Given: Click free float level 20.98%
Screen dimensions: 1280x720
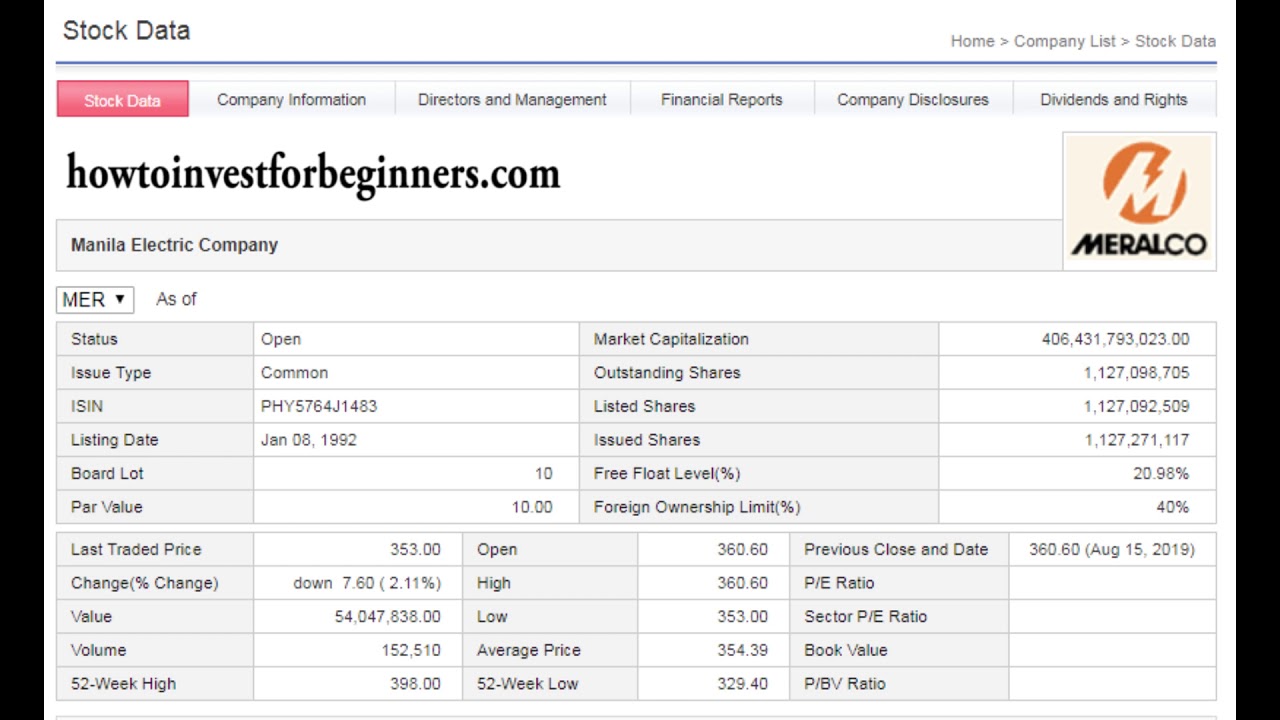Looking at the screenshot, I should point(1161,474).
